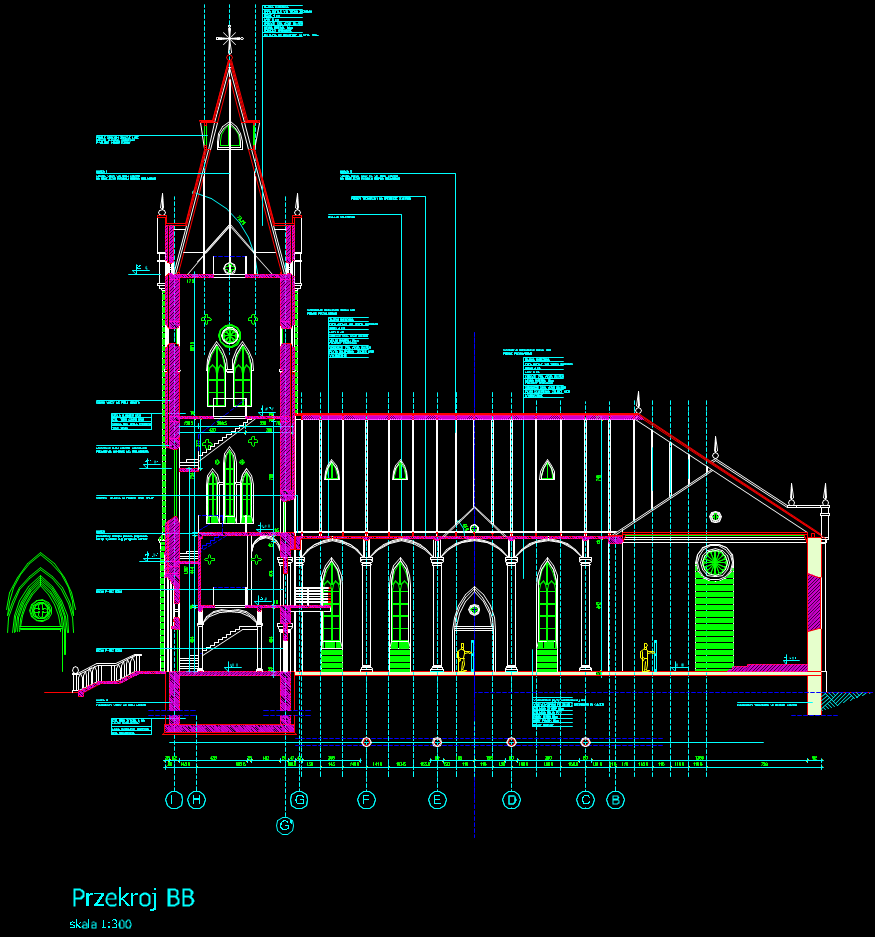Select the lower G' axis bubble
The image size is (875, 937).
coord(286,826)
